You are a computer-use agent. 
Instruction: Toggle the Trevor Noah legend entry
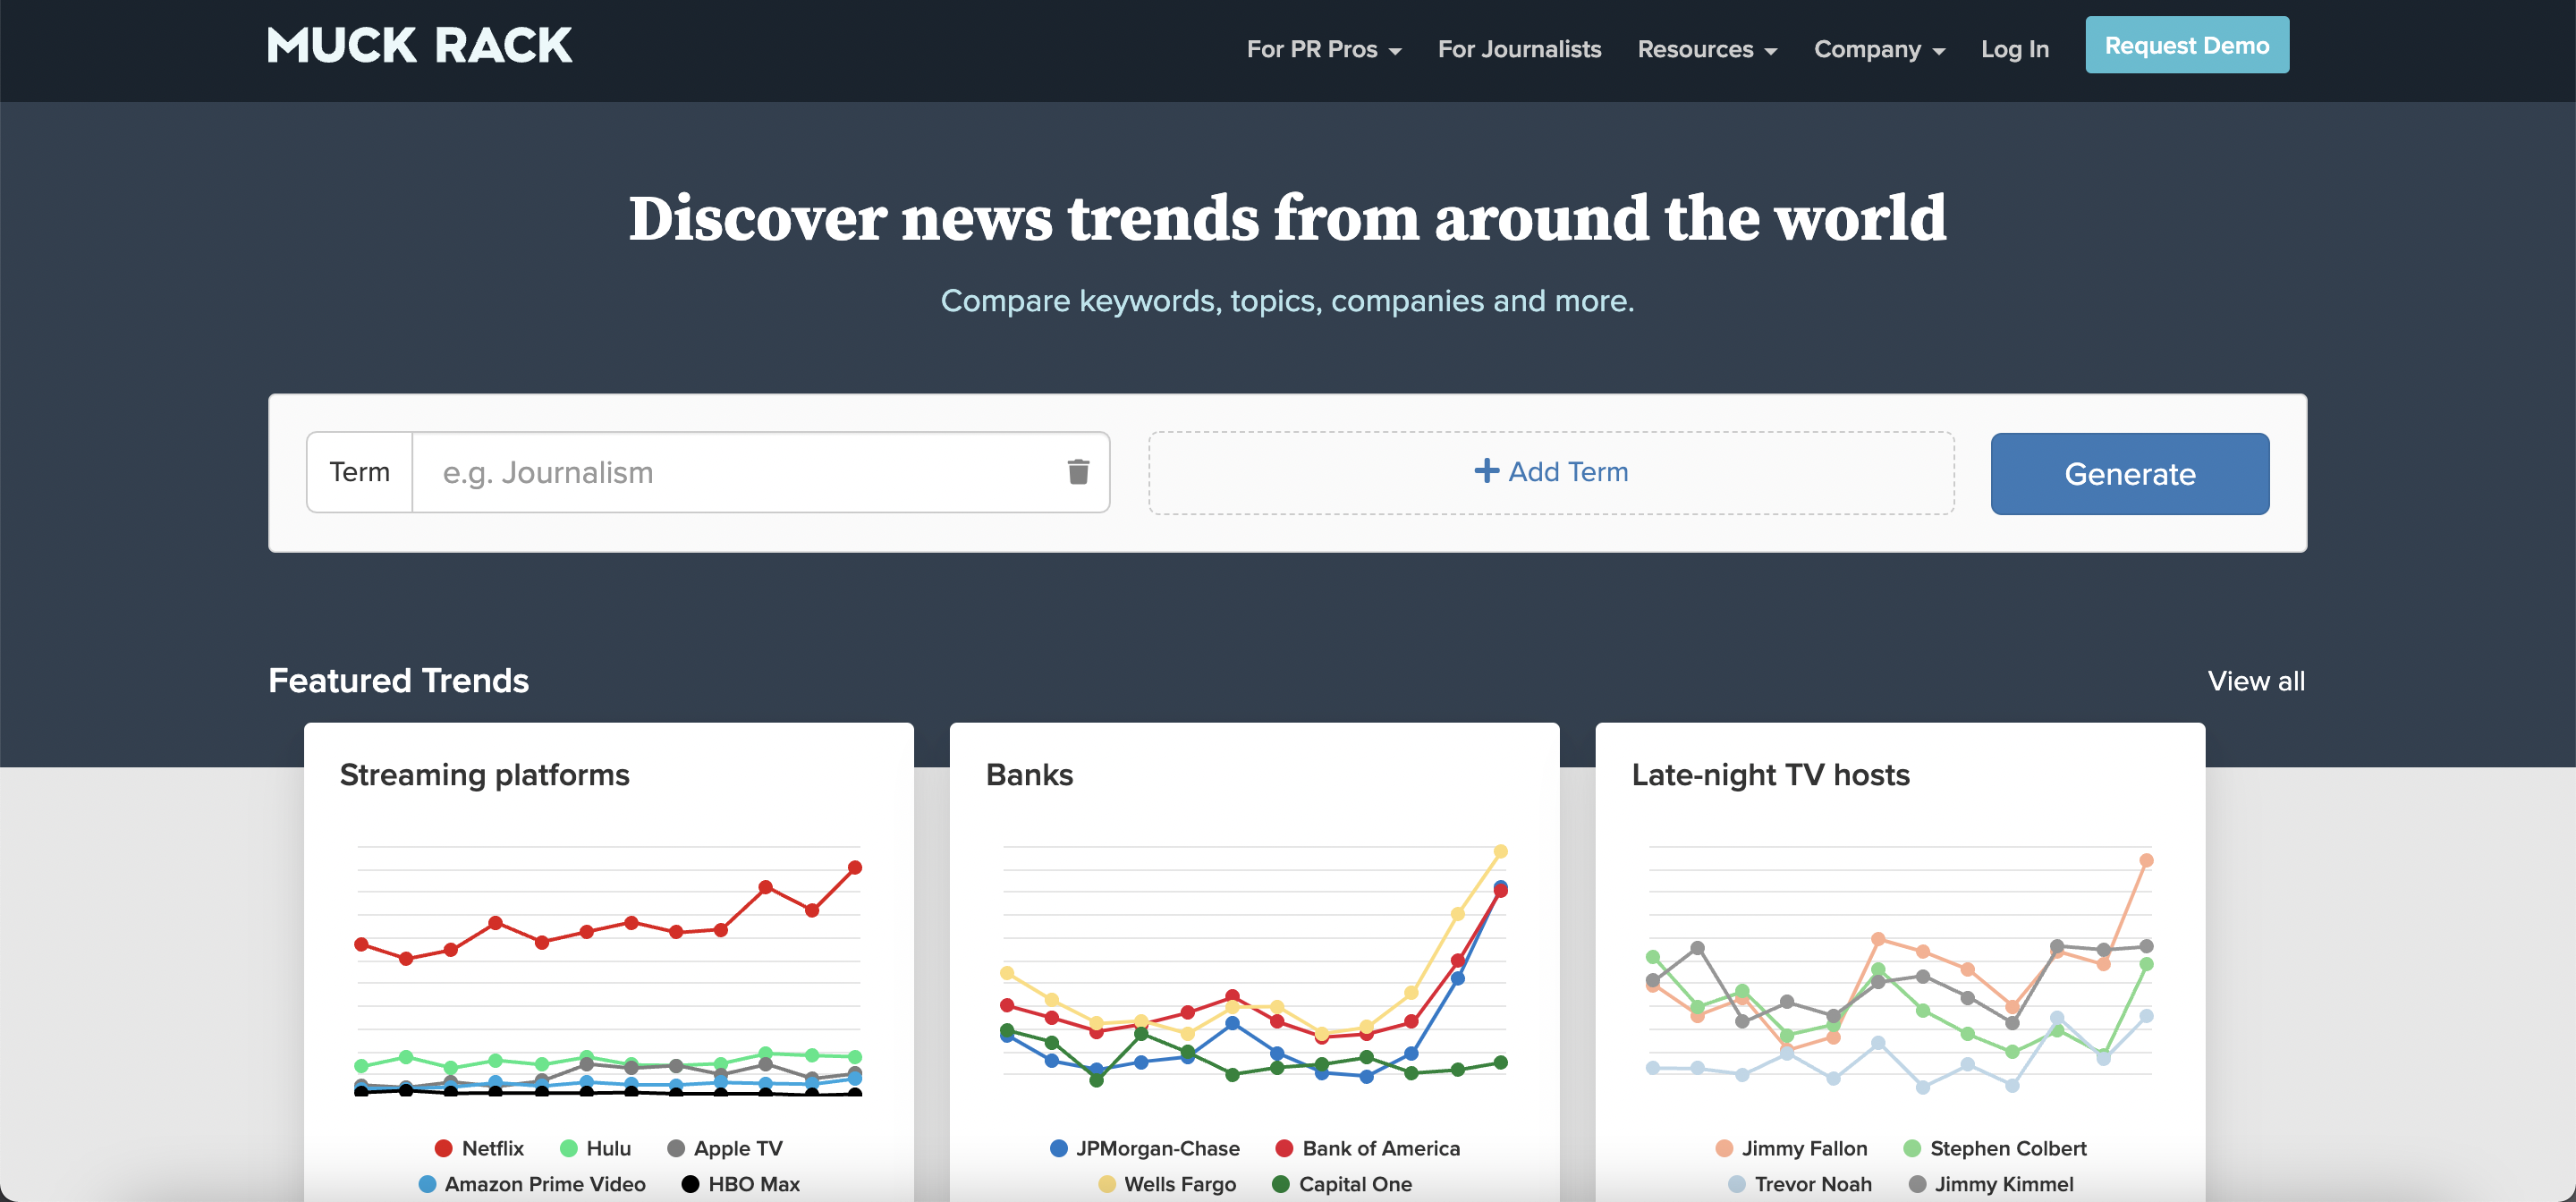pos(1800,1184)
